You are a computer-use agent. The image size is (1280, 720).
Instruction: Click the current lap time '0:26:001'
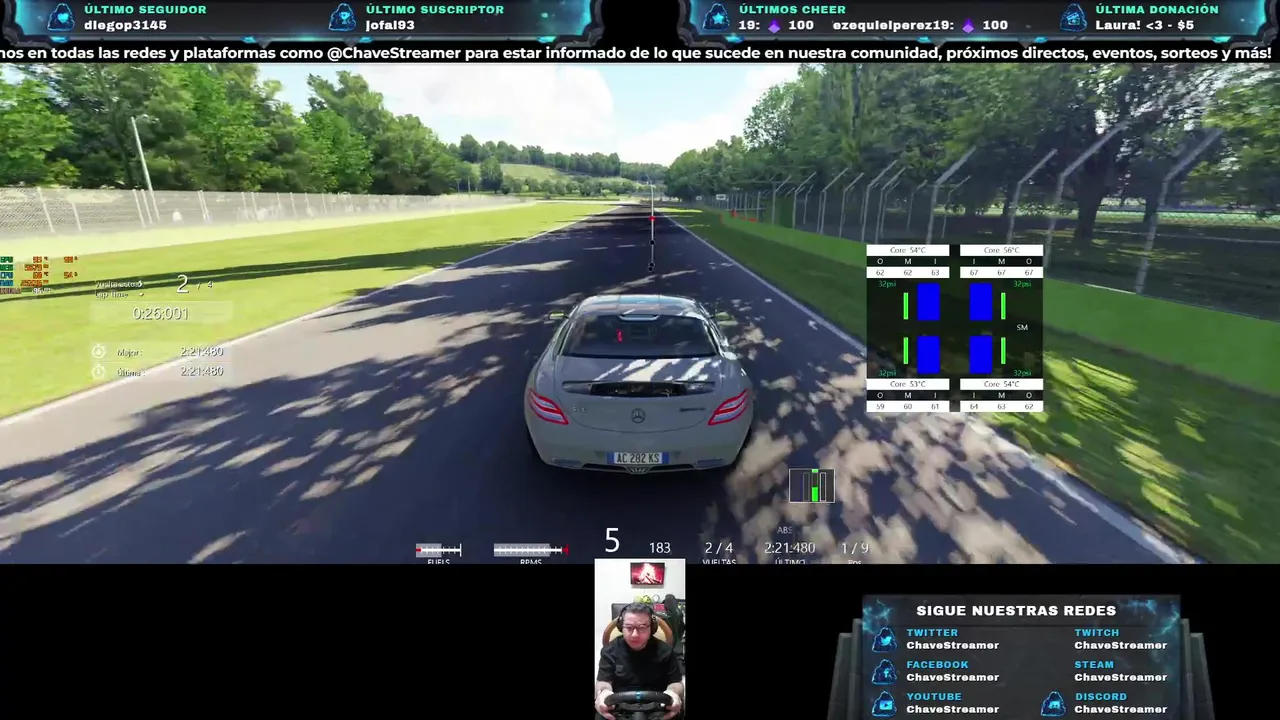160,313
